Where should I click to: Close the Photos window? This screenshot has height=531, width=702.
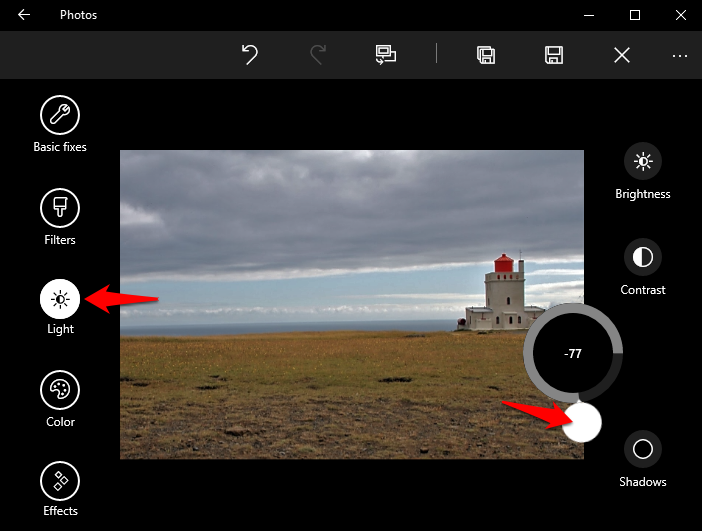coord(681,15)
